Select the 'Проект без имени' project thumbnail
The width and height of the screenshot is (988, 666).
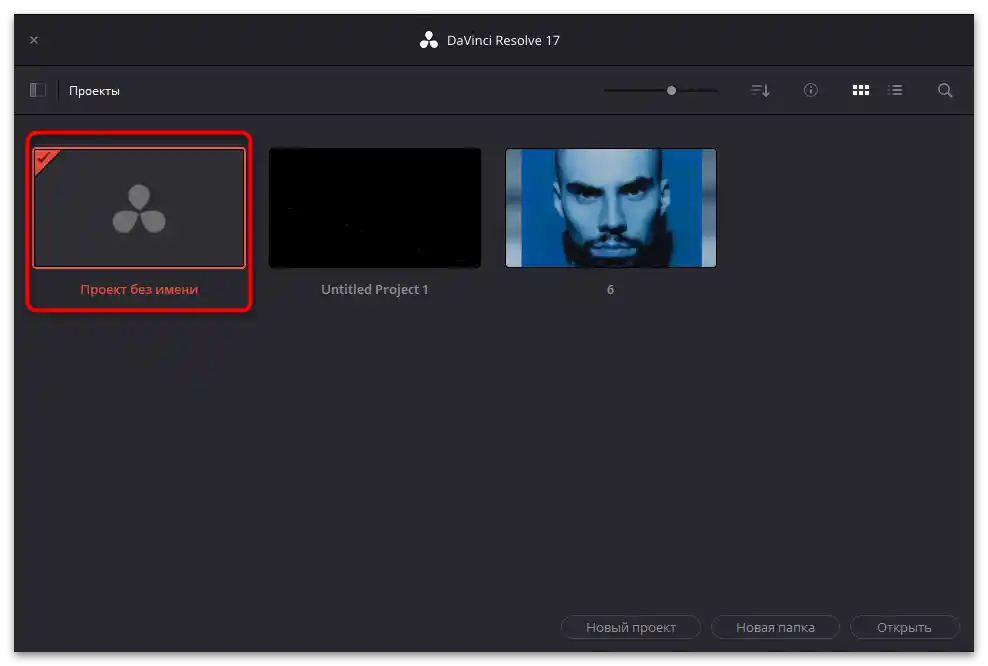pos(139,208)
